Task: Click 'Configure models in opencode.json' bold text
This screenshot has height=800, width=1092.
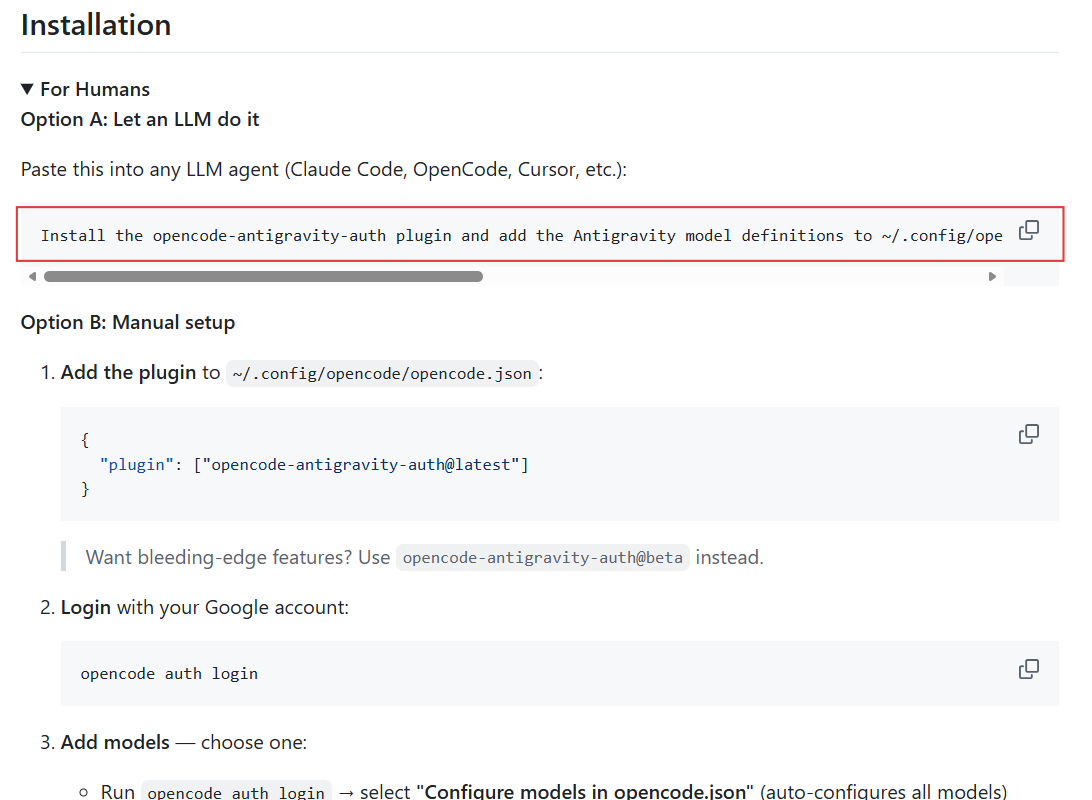Action: (x=585, y=792)
